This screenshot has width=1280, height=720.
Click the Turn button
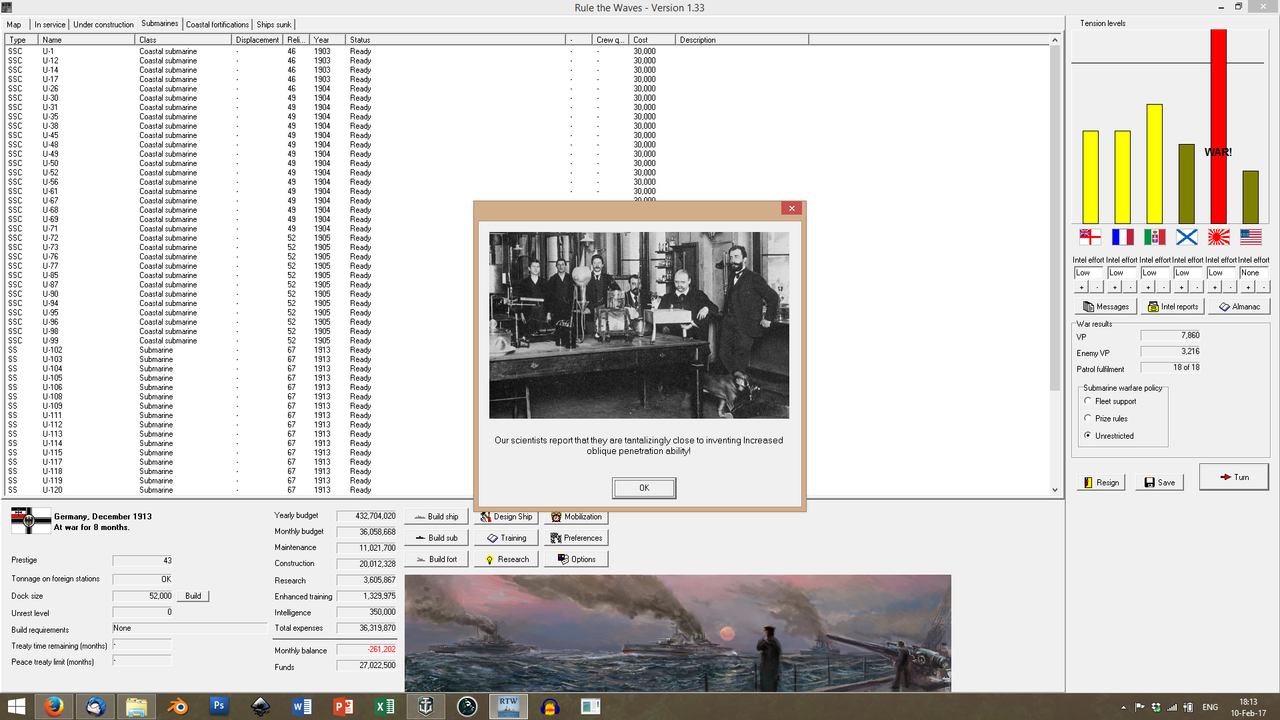point(1234,477)
